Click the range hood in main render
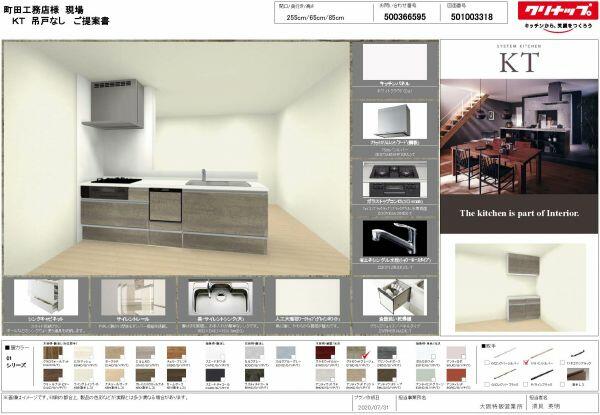 (x=114, y=104)
